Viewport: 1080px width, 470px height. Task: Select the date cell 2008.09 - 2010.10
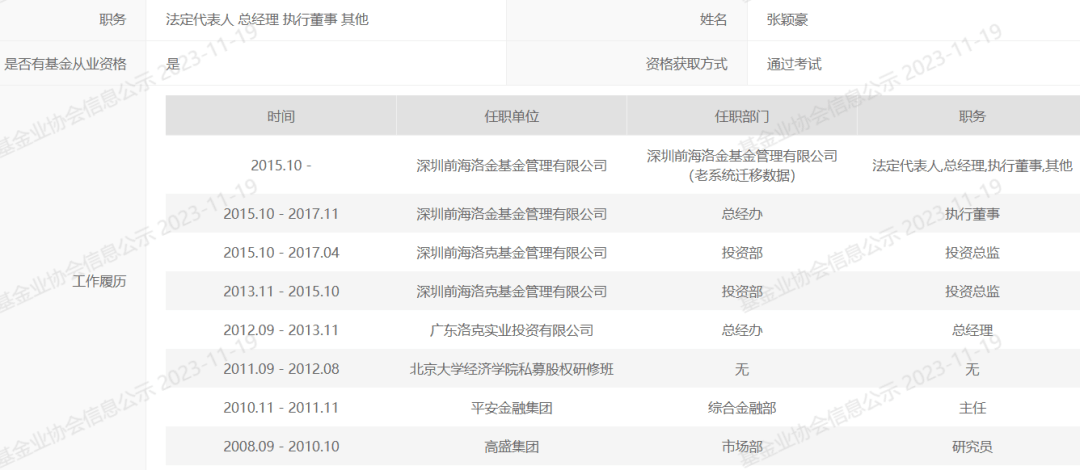point(281,447)
